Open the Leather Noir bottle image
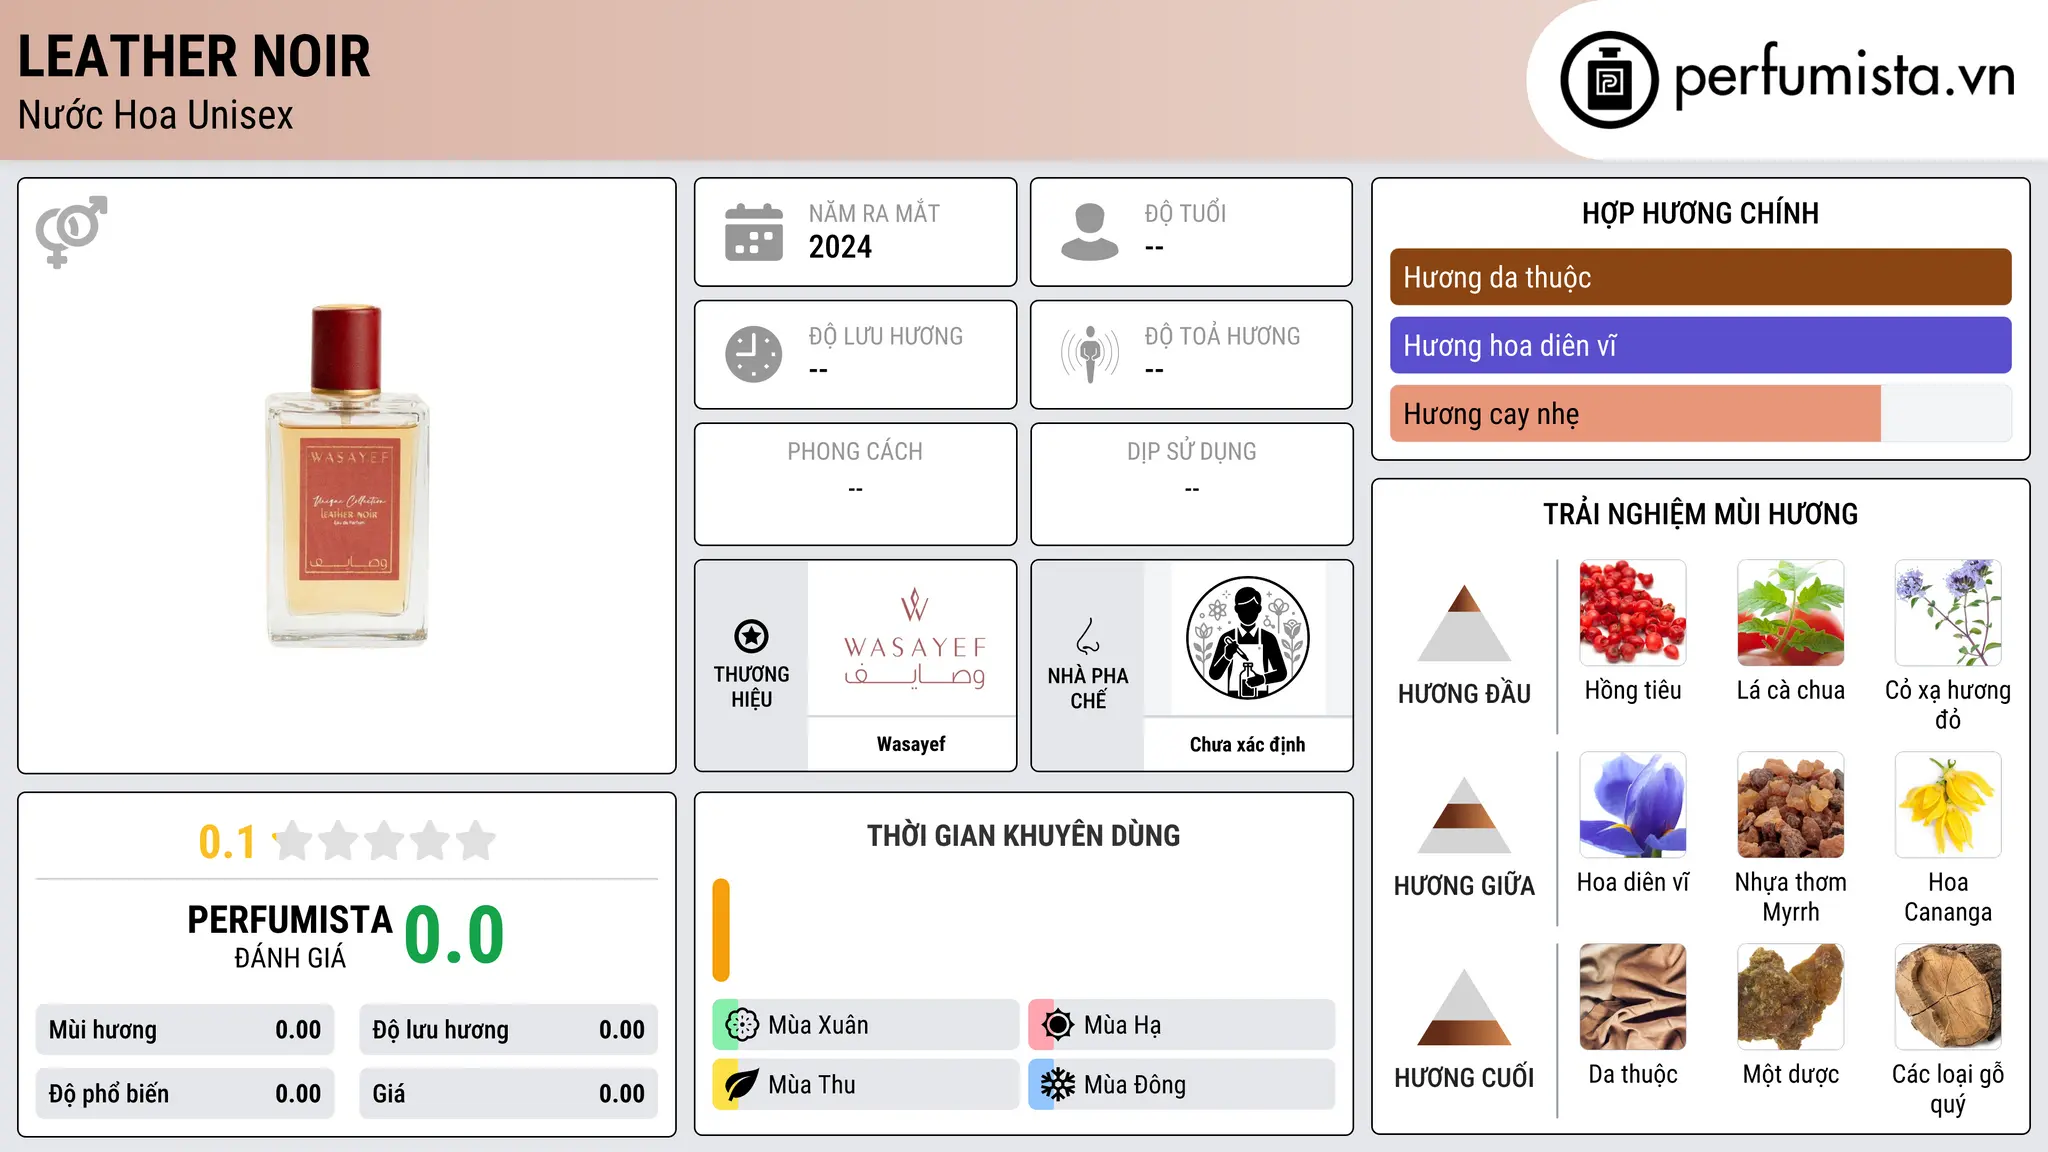2048x1152 pixels. [347, 476]
